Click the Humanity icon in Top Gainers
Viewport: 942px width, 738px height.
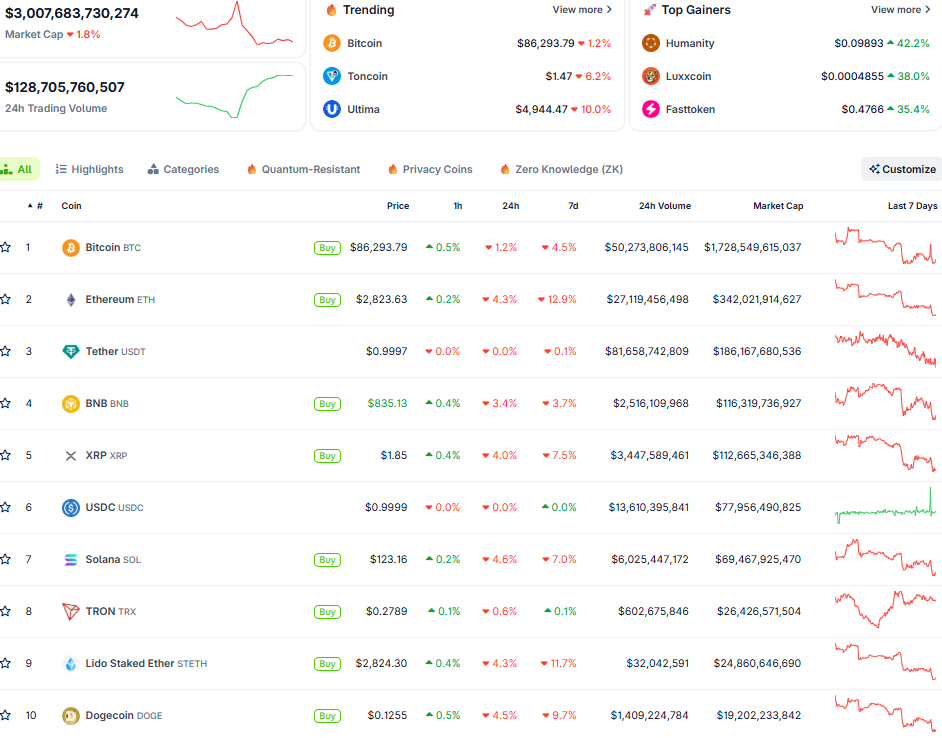point(651,44)
